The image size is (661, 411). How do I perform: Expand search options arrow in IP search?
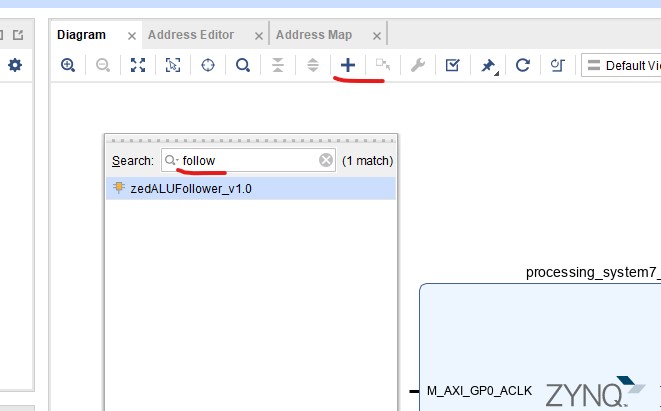(172, 160)
